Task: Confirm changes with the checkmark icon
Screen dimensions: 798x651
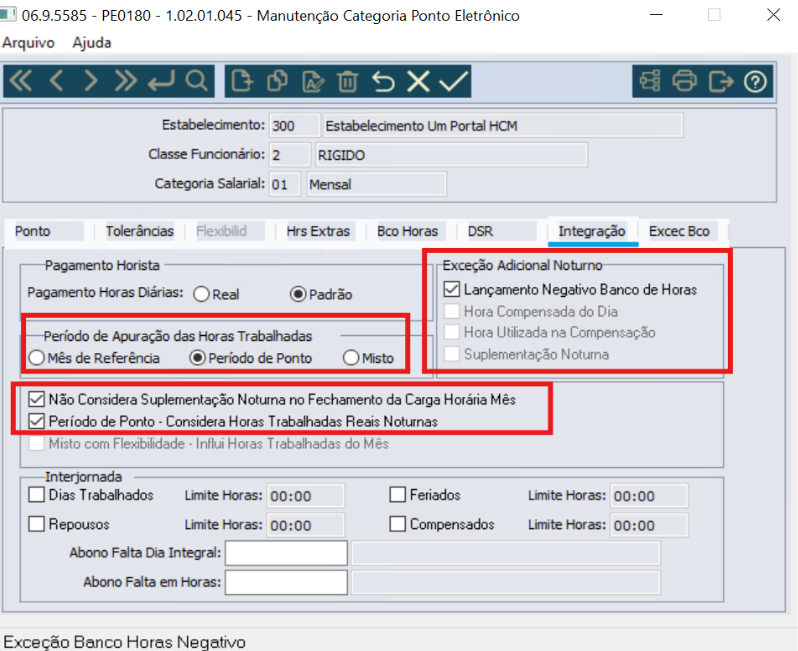Action: 453,81
